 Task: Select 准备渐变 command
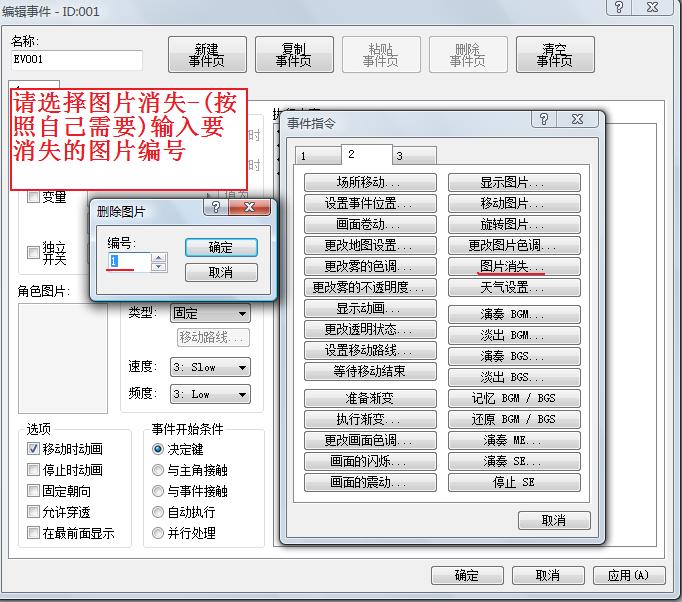[x=370, y=398]
